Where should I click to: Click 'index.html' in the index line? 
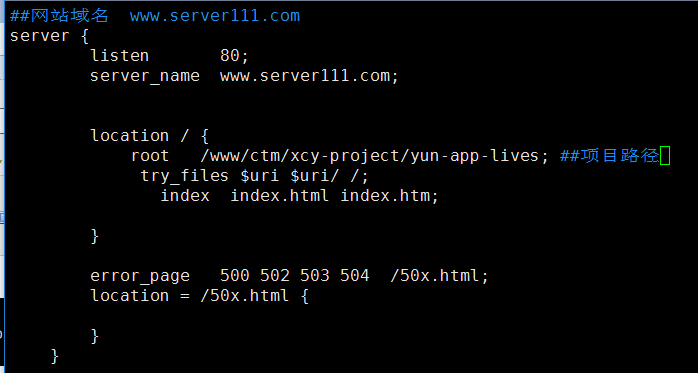[x=280, y=195]
